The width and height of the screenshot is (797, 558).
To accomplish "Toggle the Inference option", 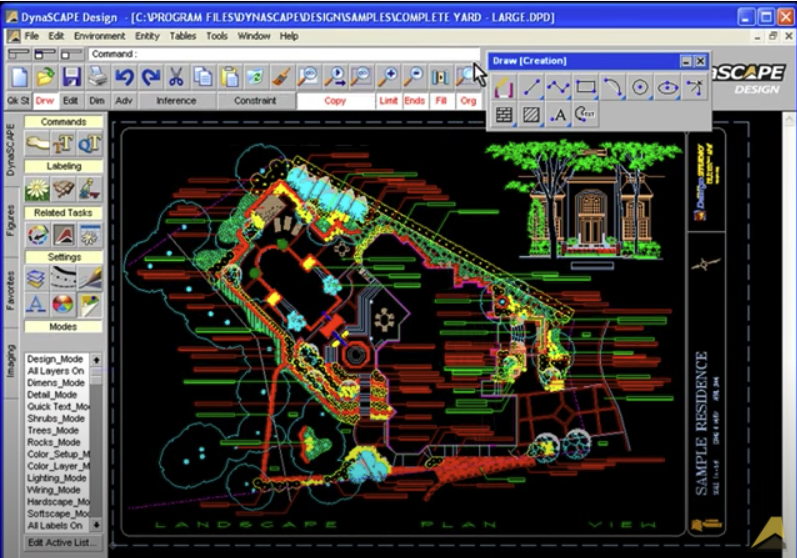I will (176, 101).
